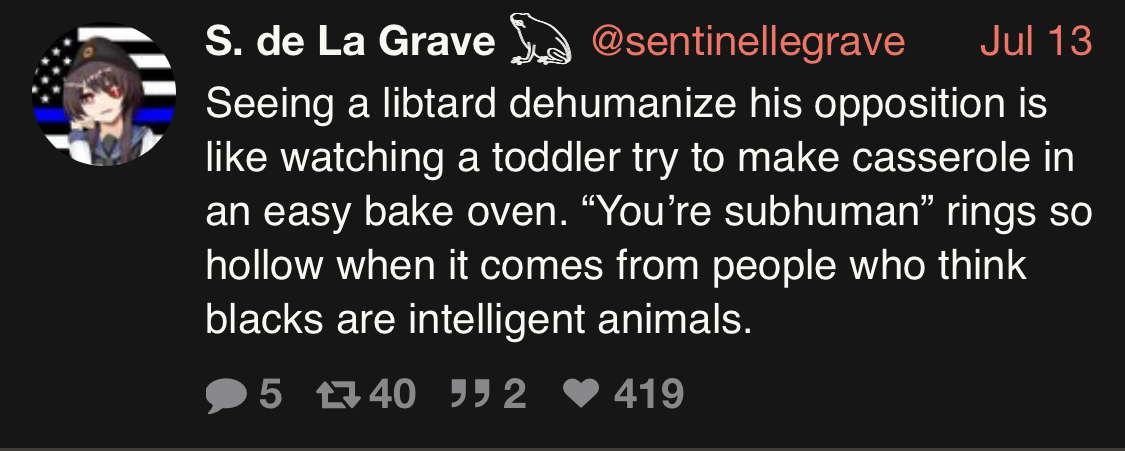Open the profile avatar picture
This screenshot has height=451, width=1125.
[104, 95]
